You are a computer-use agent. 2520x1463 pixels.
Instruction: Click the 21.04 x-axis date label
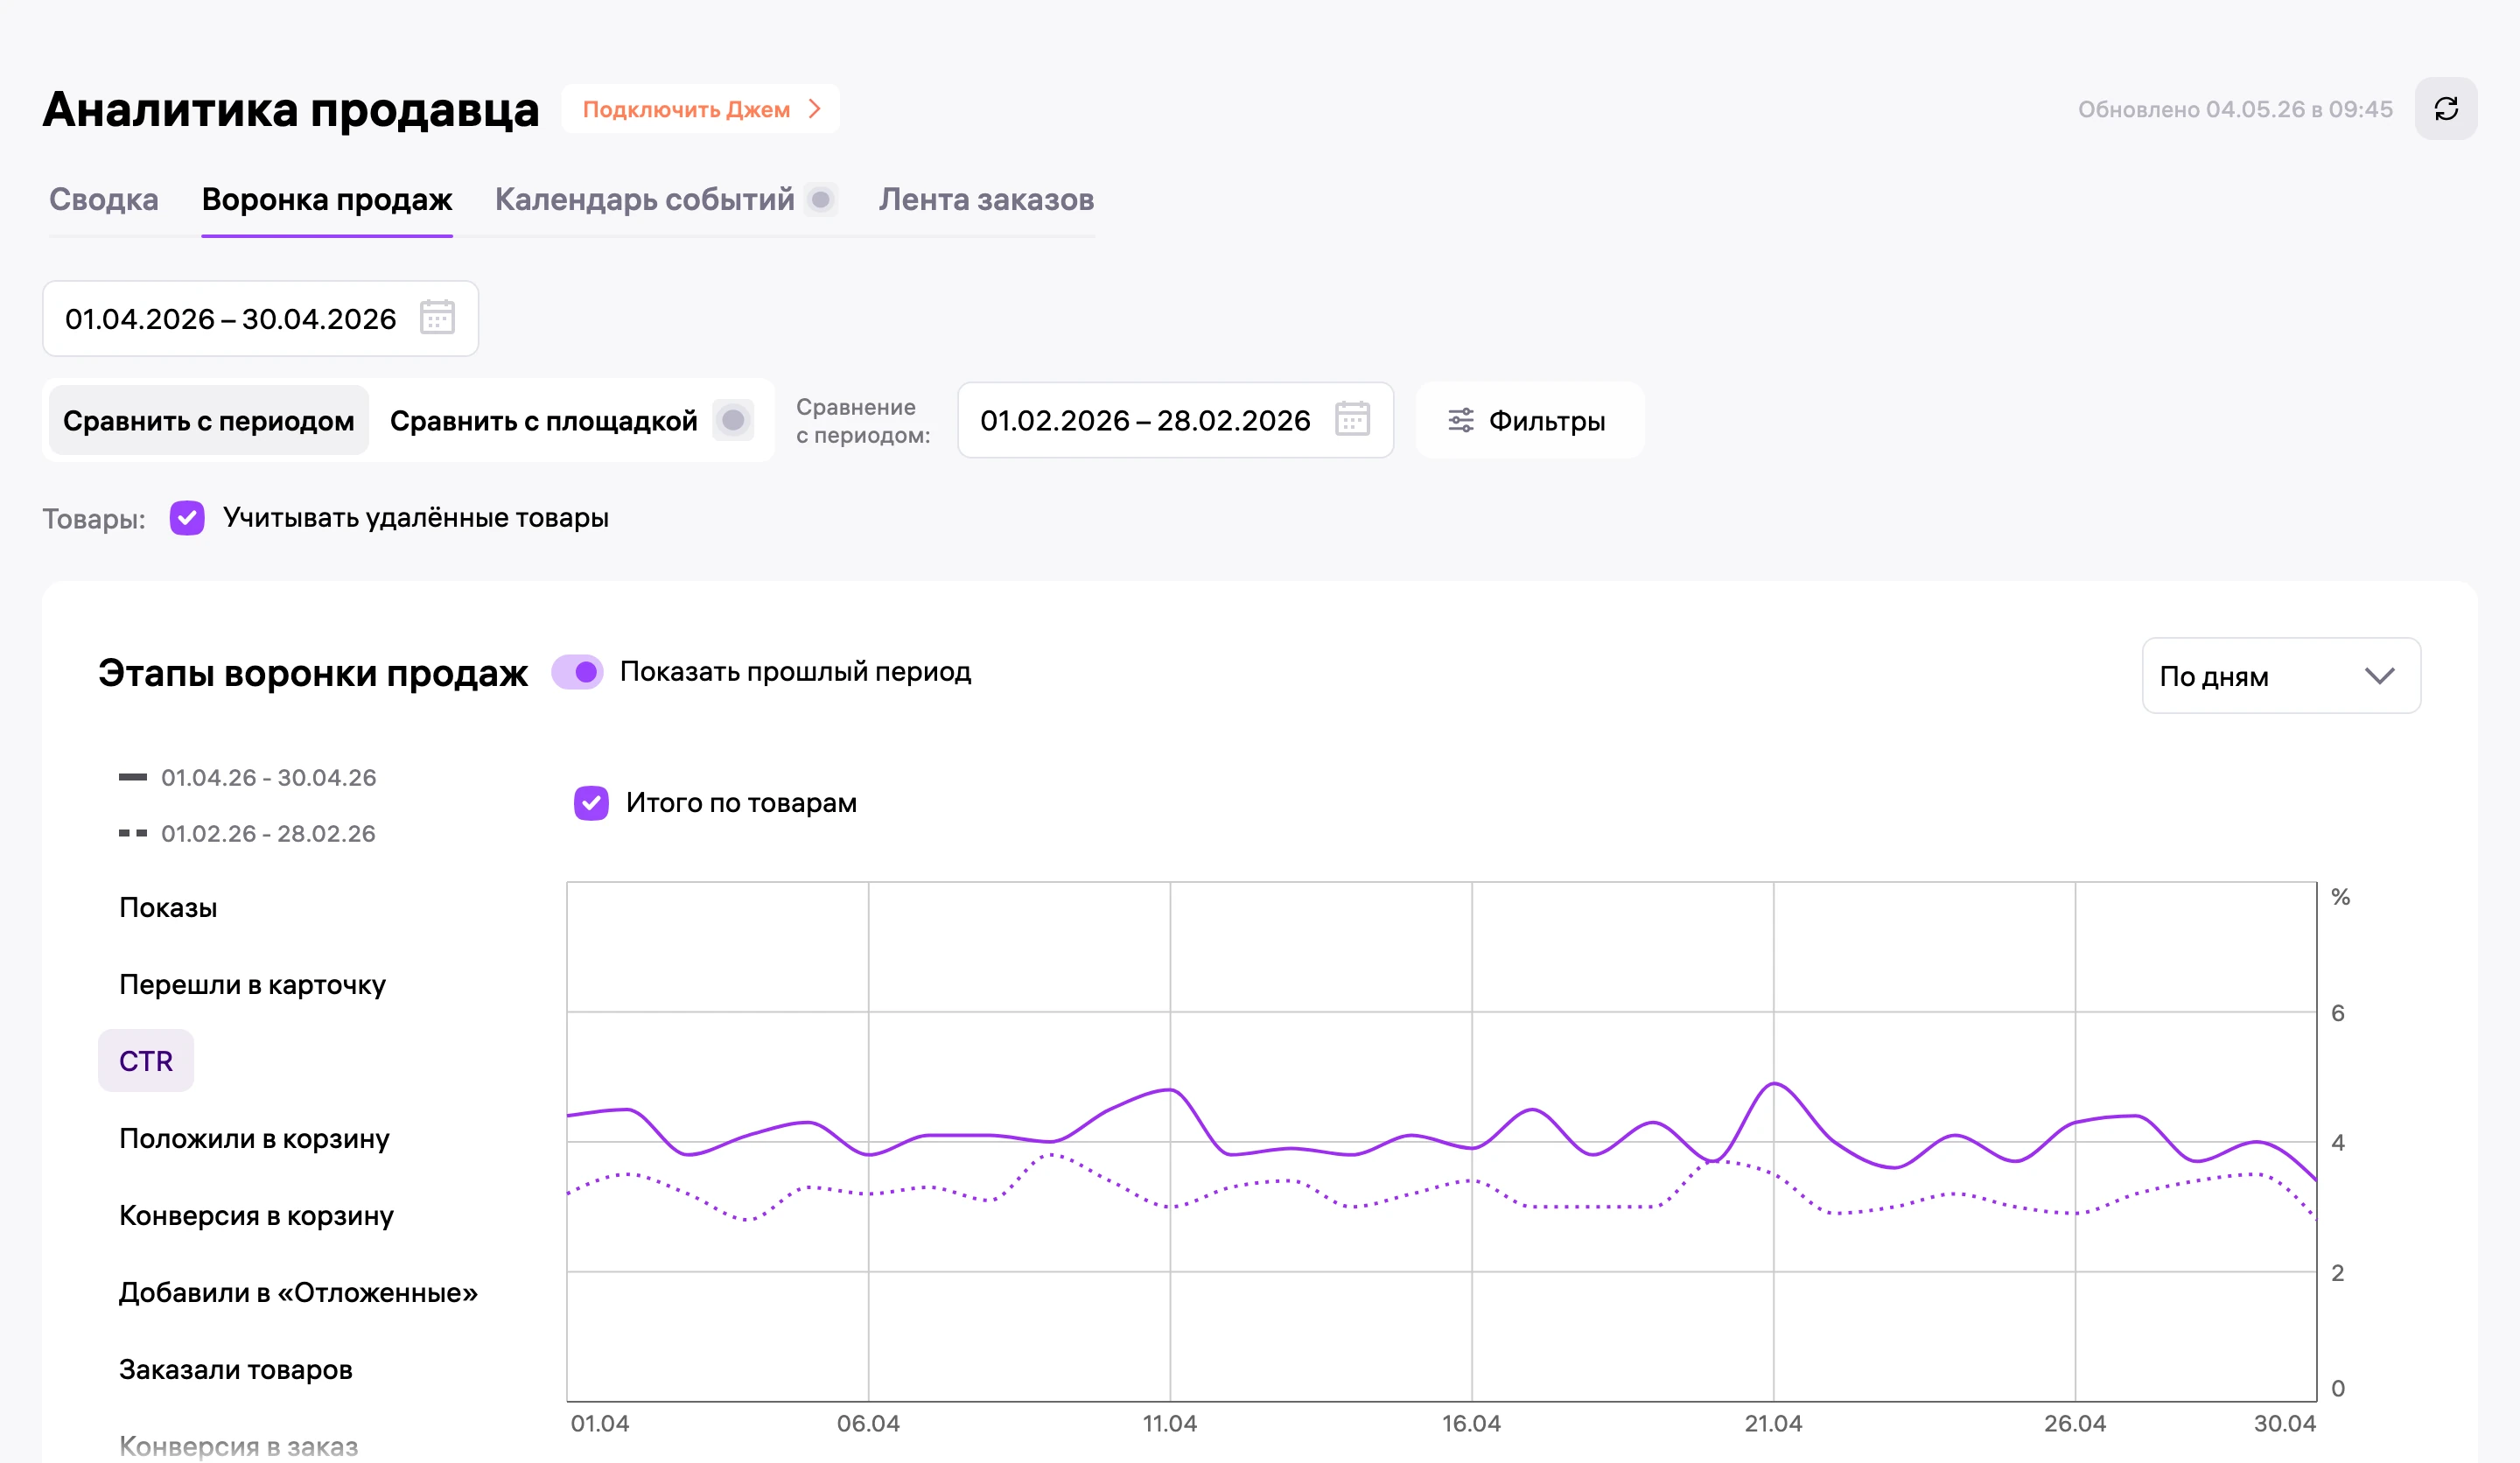pos(1773,1423)
